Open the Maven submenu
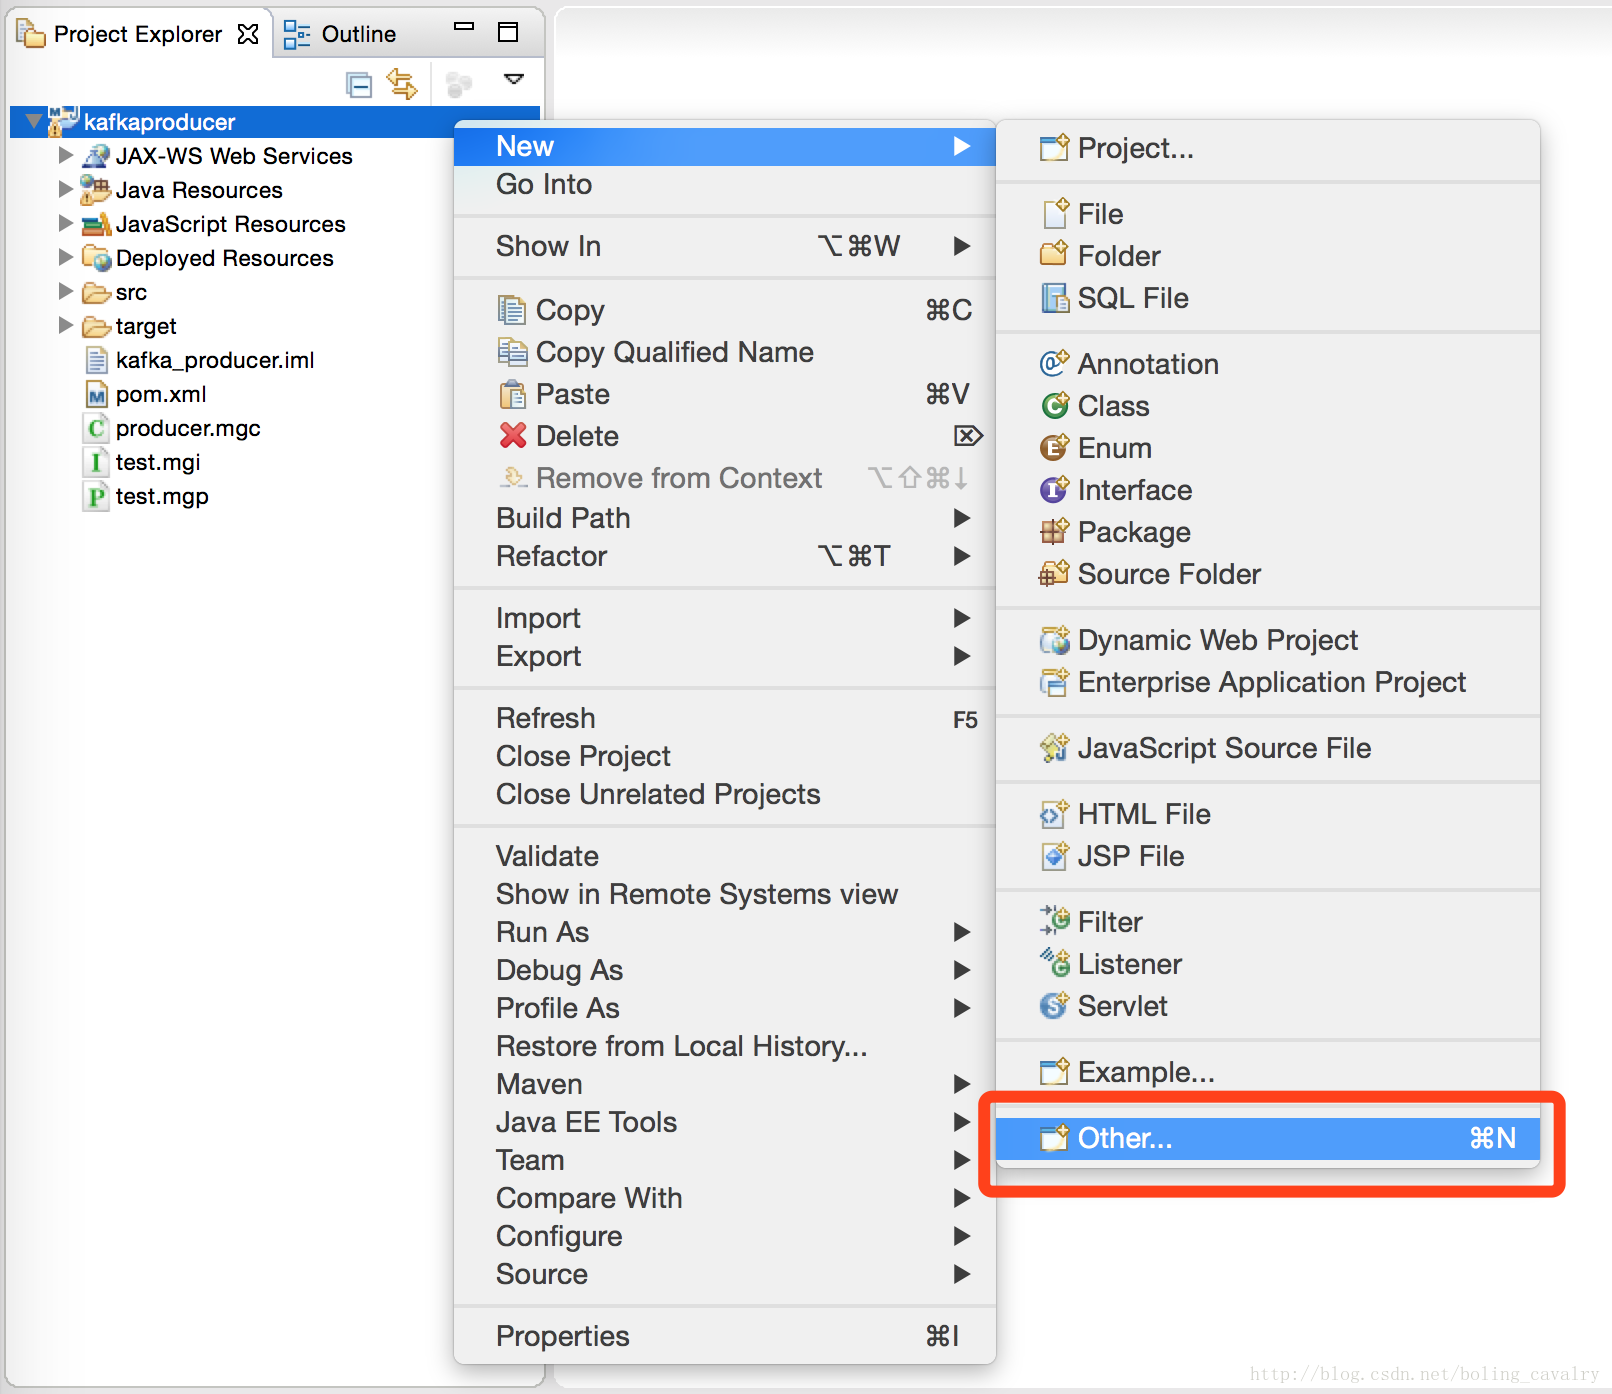The image size is (1612, 1394). pyautogui.click(x=725, y=1084)
